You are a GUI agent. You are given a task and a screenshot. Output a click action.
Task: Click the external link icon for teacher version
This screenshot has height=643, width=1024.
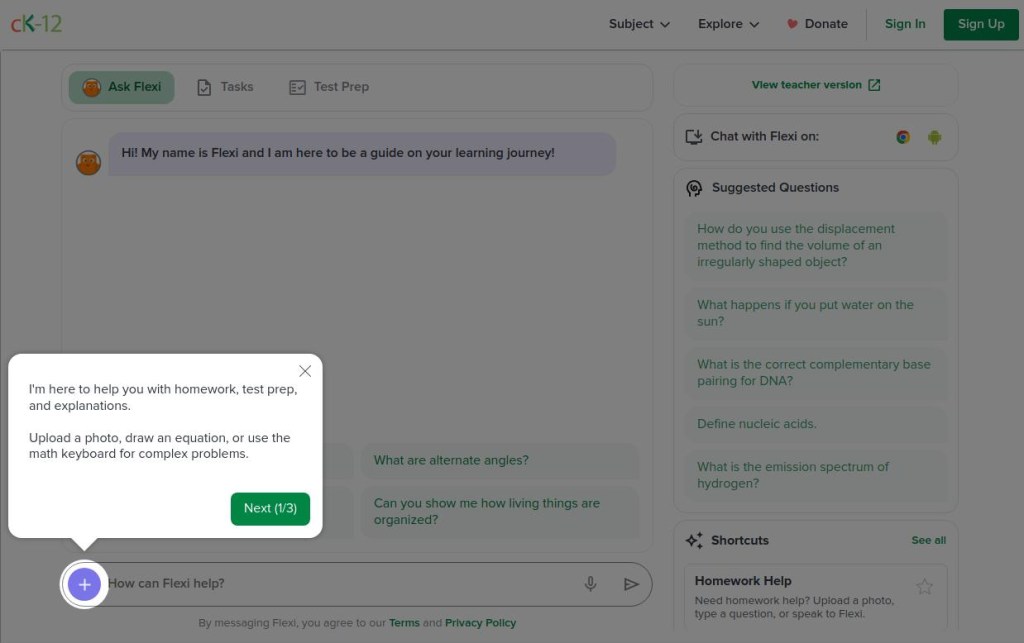pyautogui.click(x=874, y=85)
